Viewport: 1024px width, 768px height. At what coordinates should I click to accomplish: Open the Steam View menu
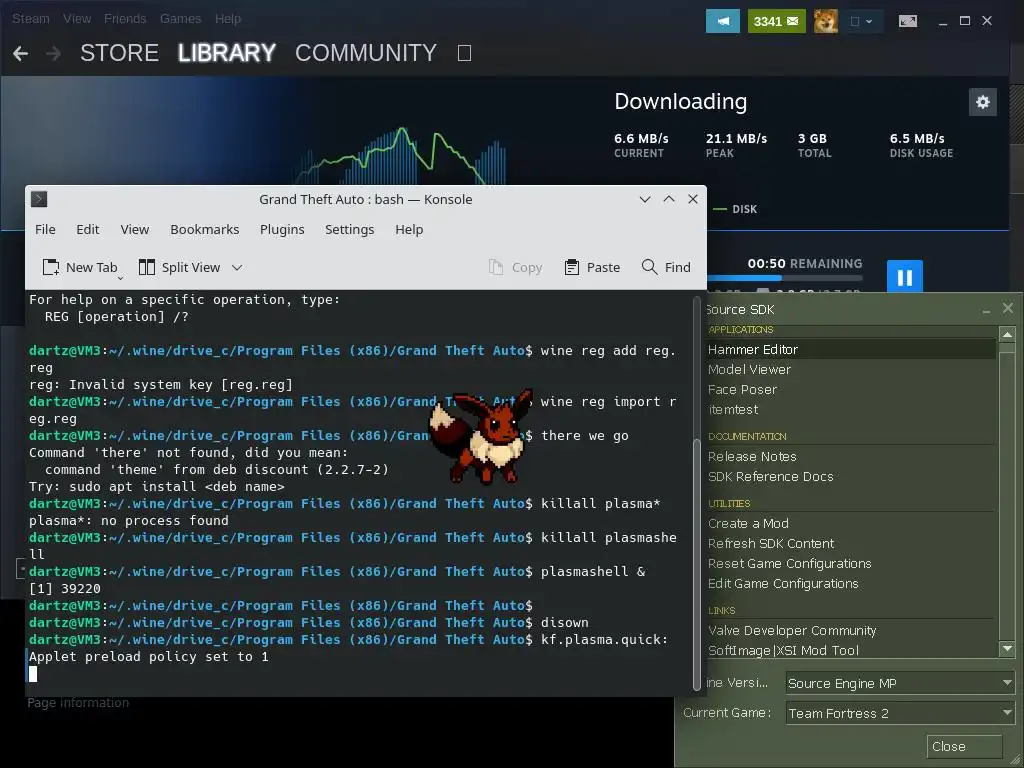[76, 19]
